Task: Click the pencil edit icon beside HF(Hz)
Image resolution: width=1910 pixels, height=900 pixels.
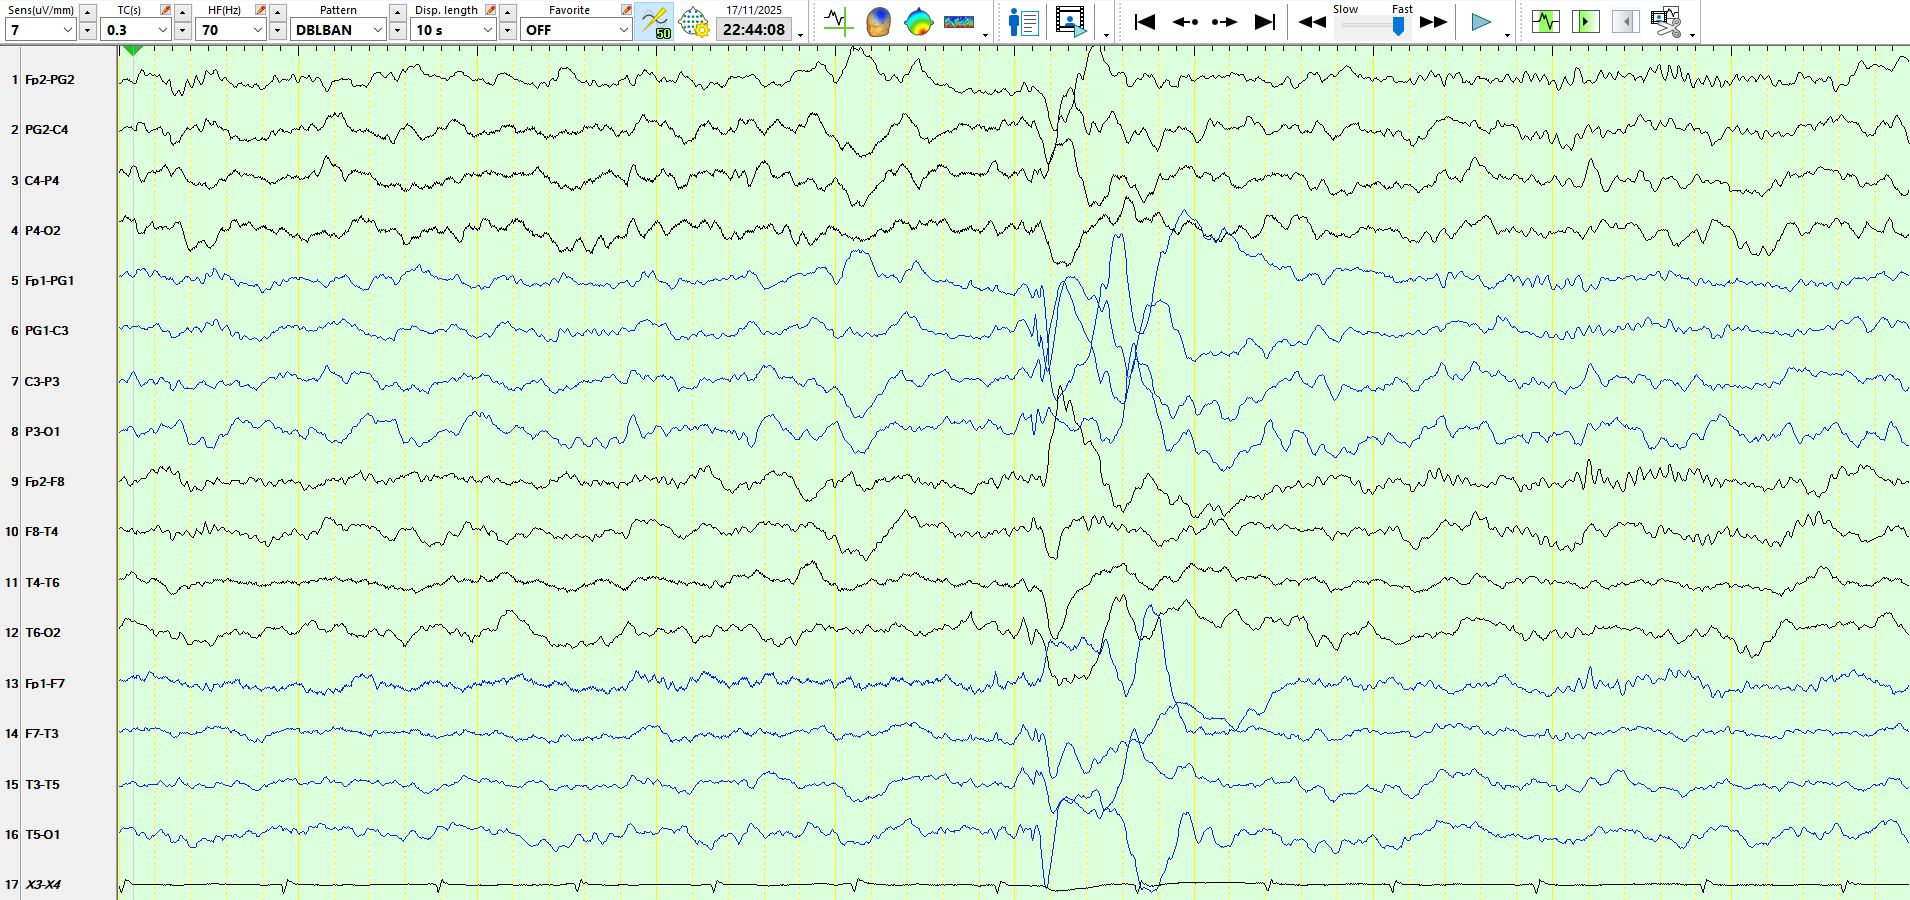Action: [260, 10]
